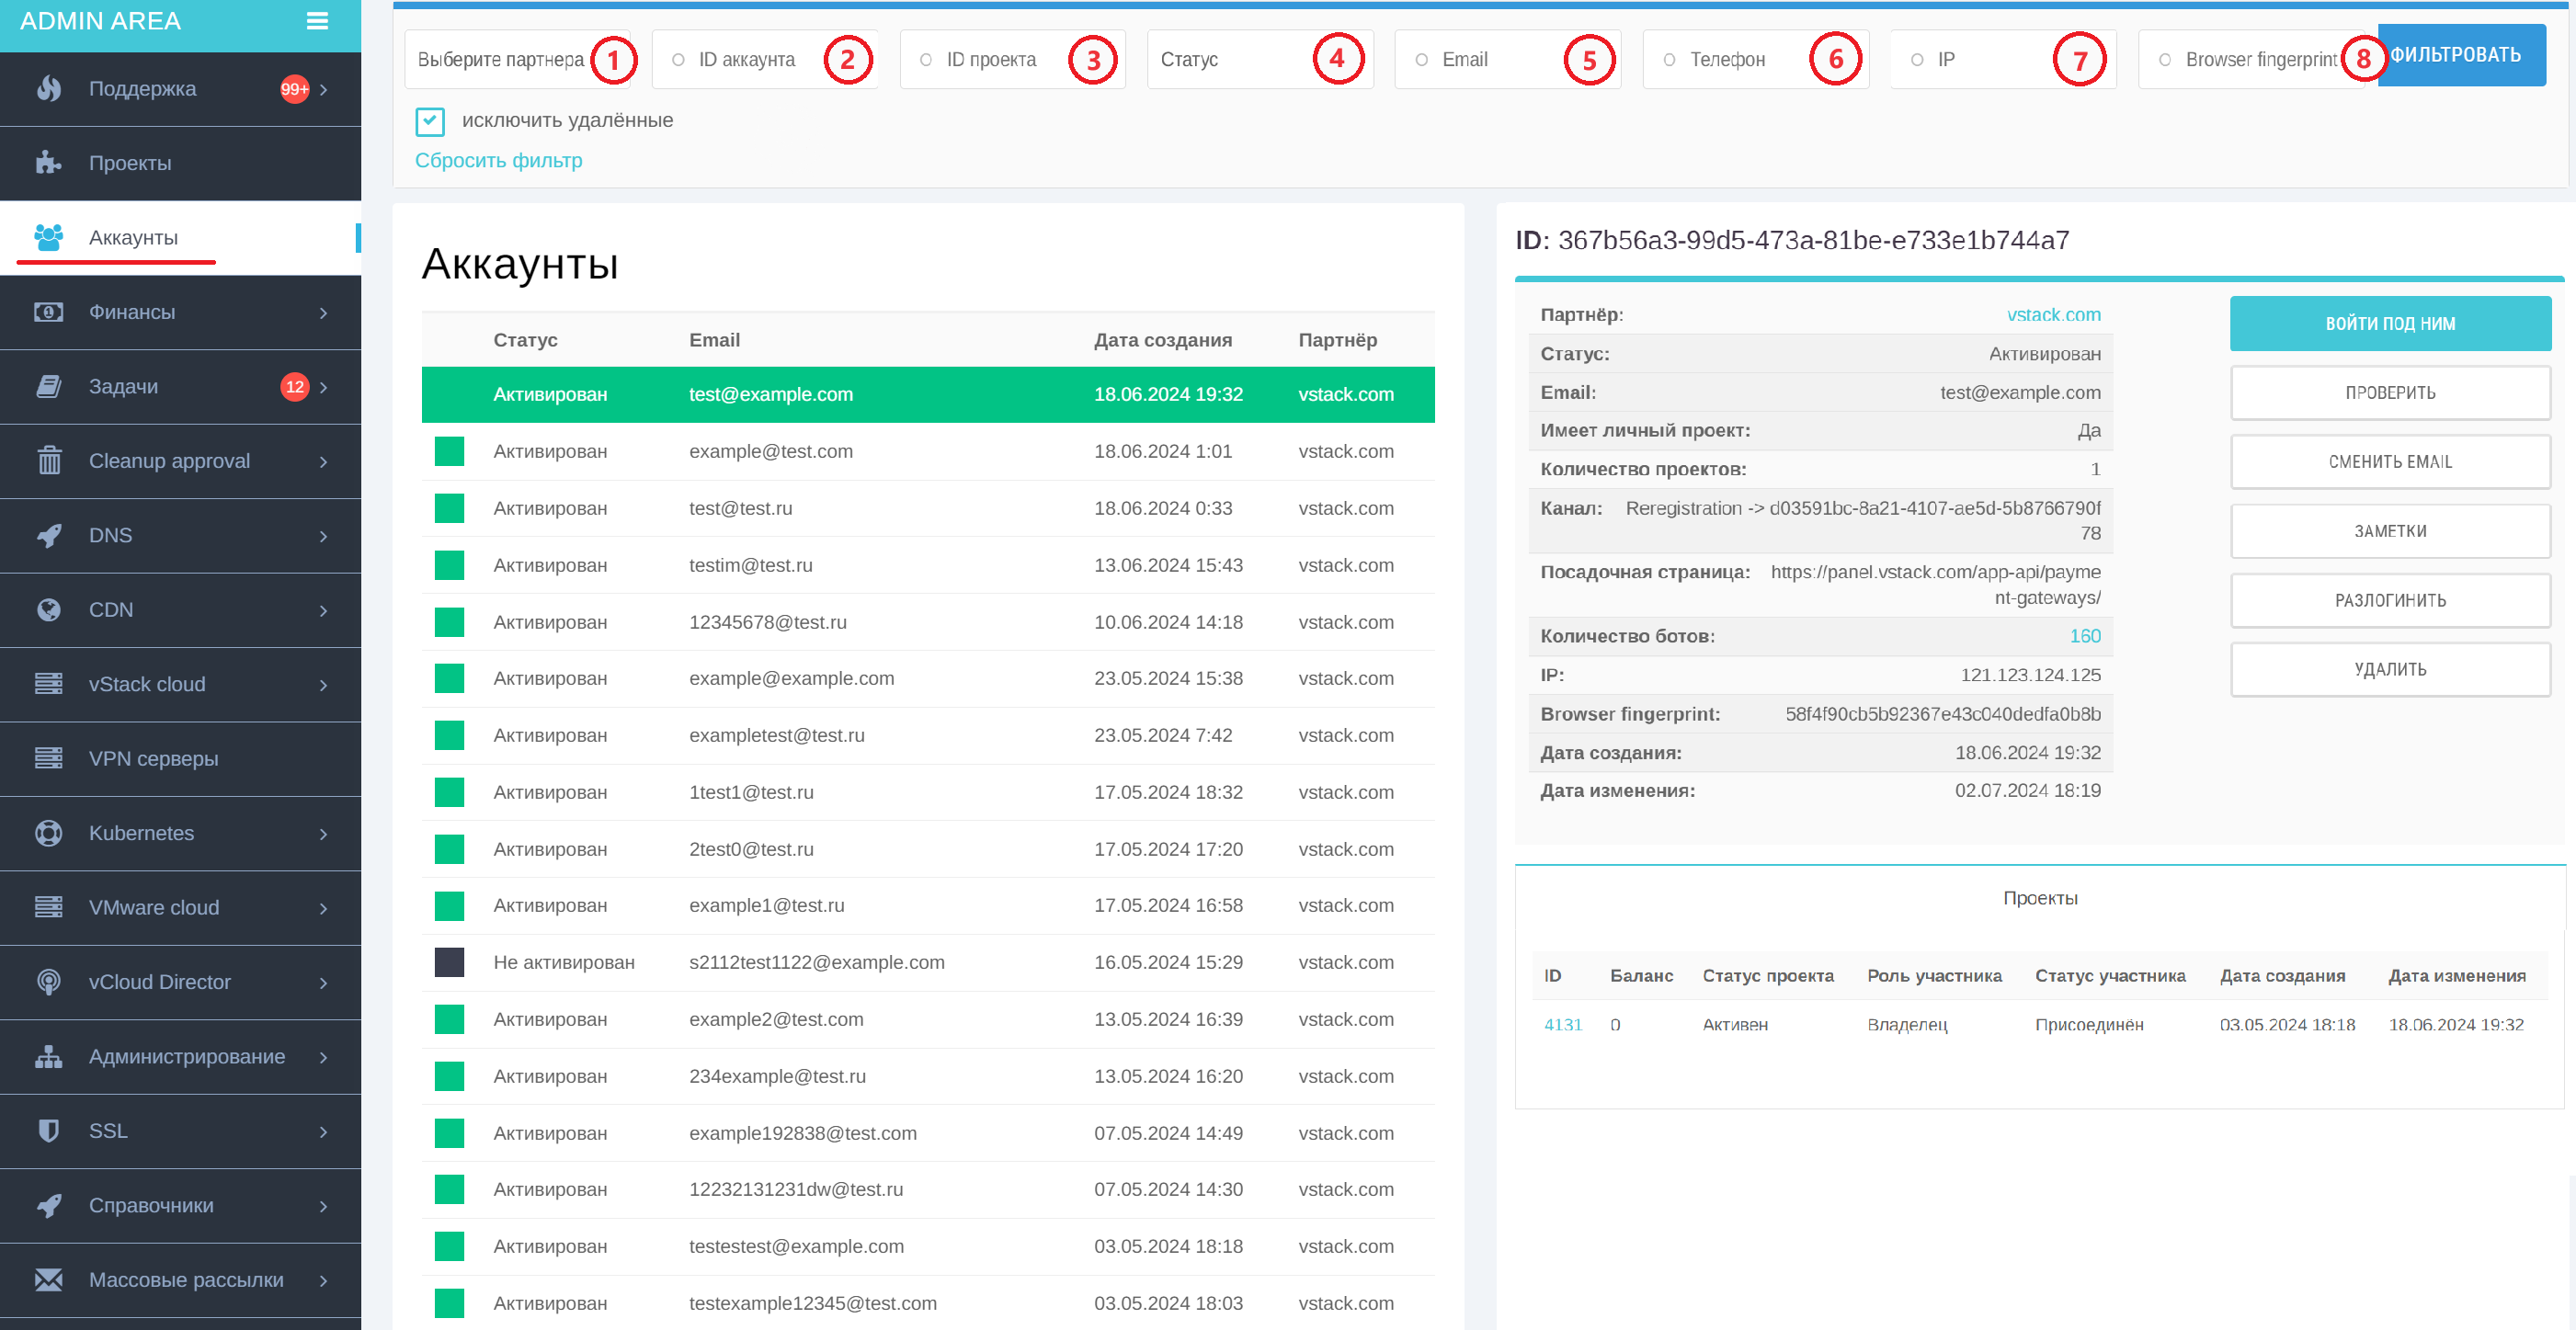Expand the Задачи submenu chevron
This screenshot has width=2576, height=1330.
click(324, 387)
